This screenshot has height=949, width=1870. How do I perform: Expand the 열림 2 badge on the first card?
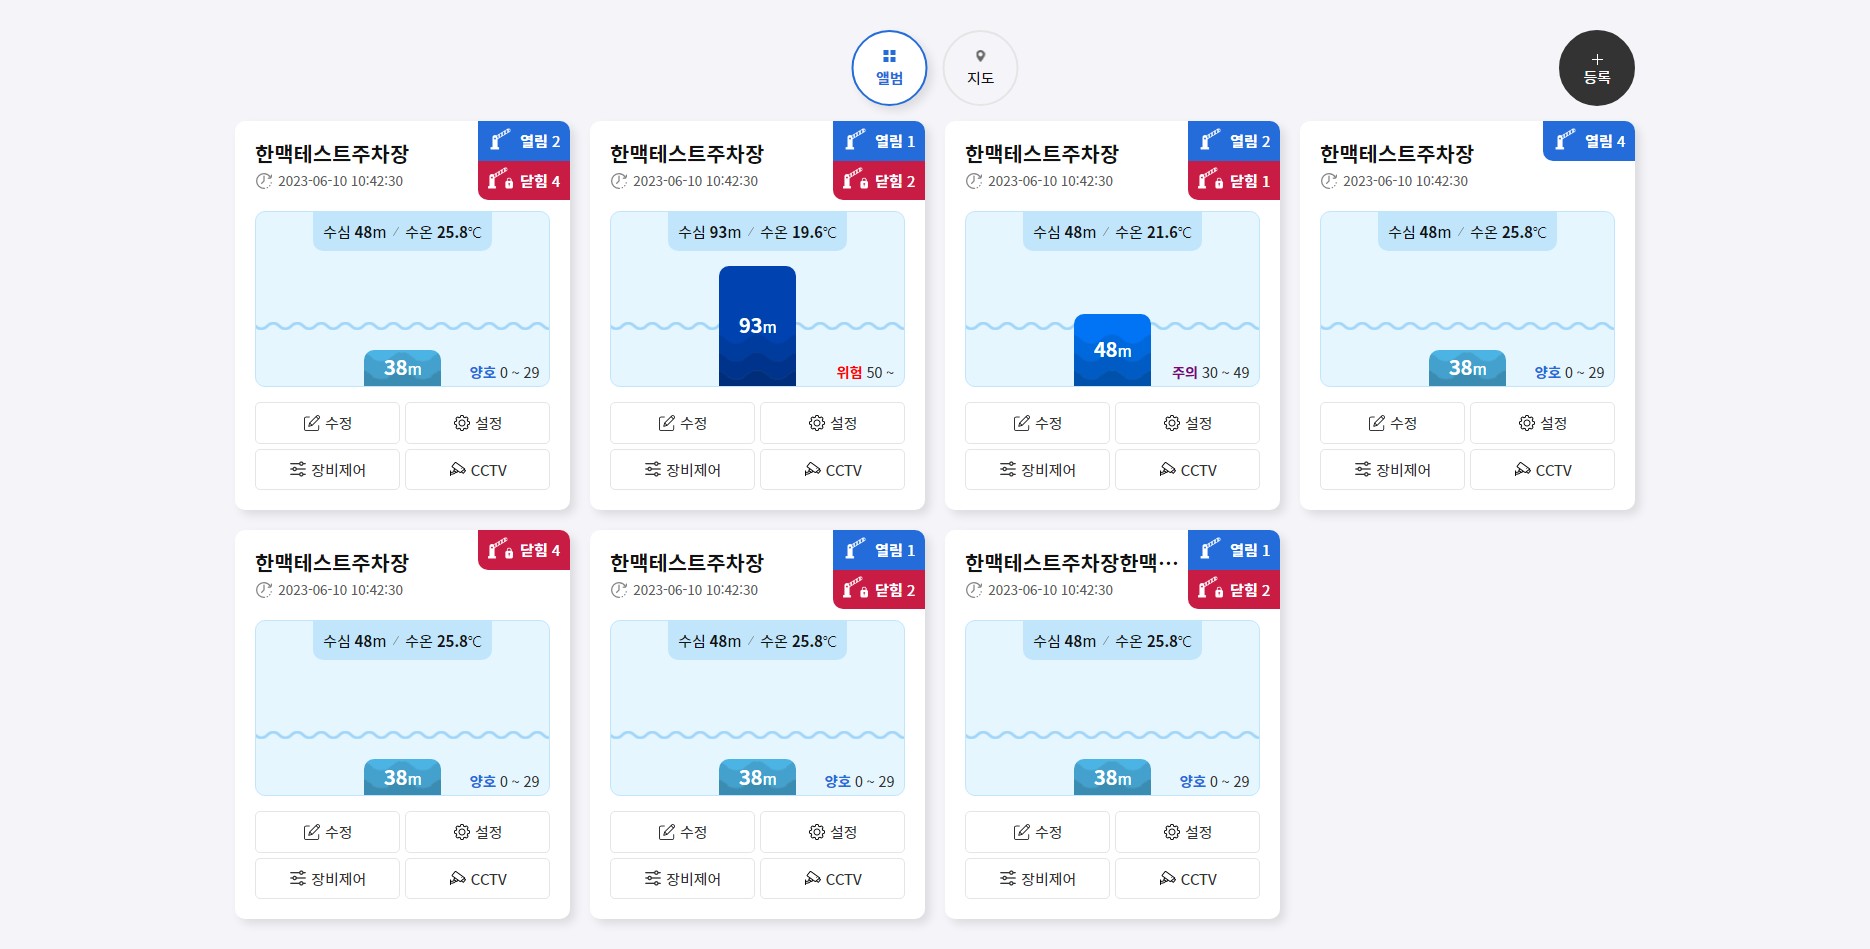click(524, 141)
